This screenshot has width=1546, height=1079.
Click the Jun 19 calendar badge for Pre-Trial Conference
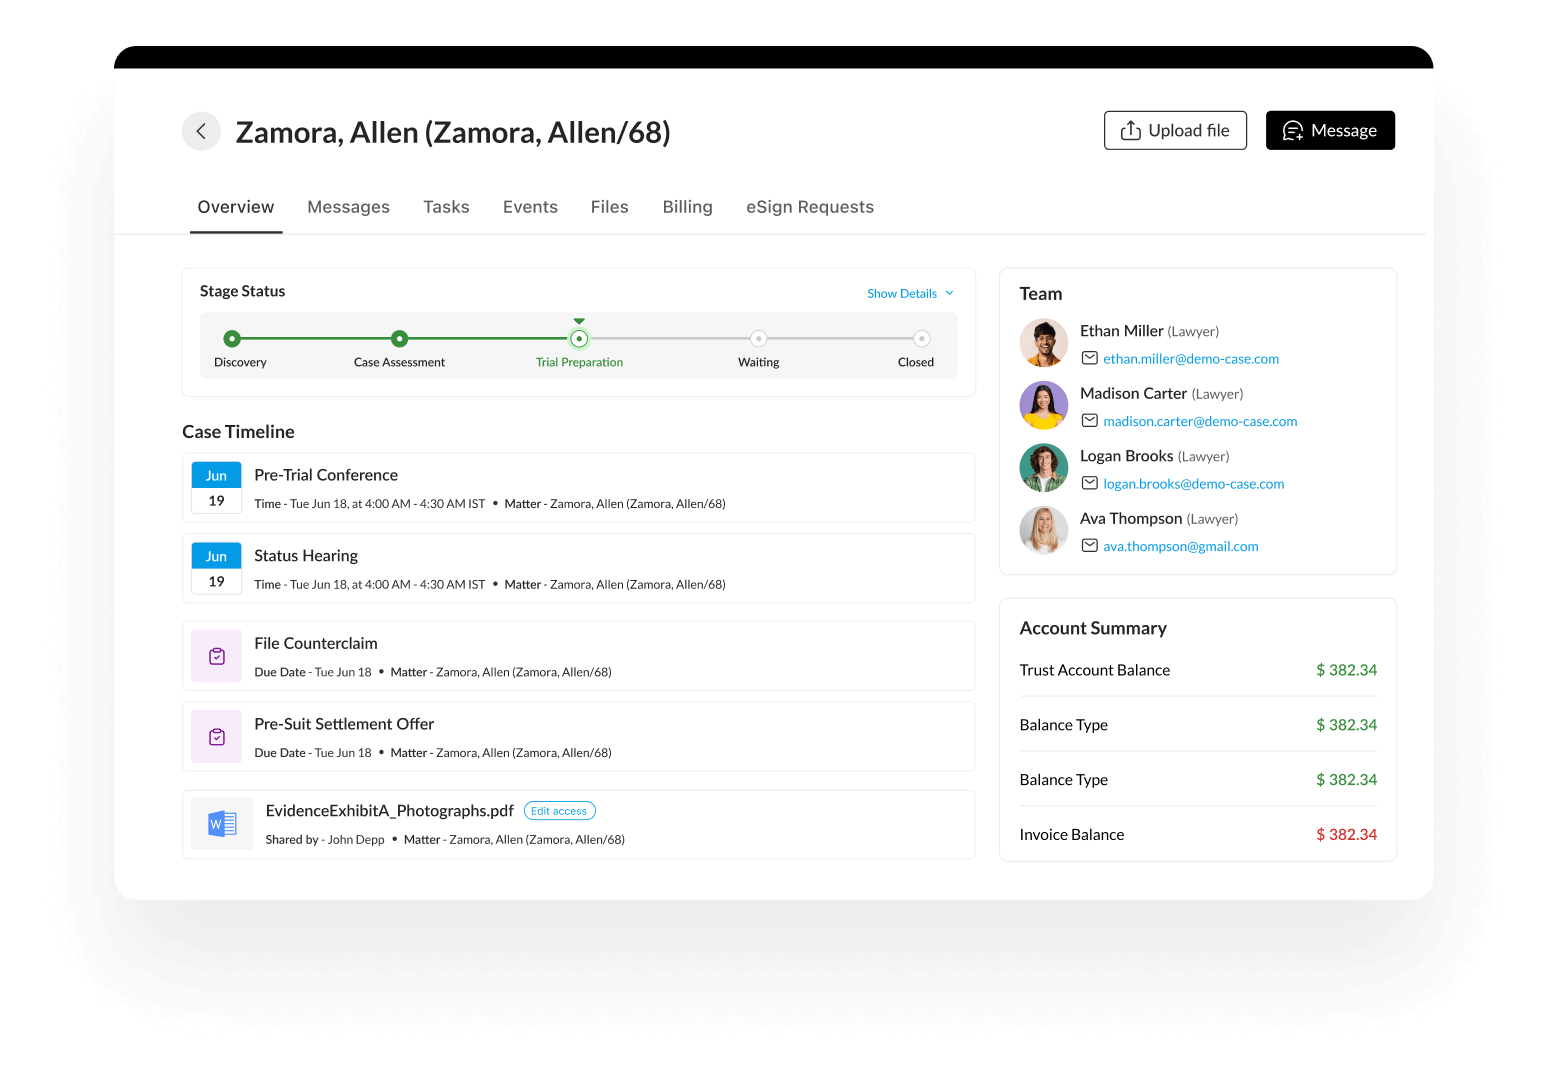point(217,487)
